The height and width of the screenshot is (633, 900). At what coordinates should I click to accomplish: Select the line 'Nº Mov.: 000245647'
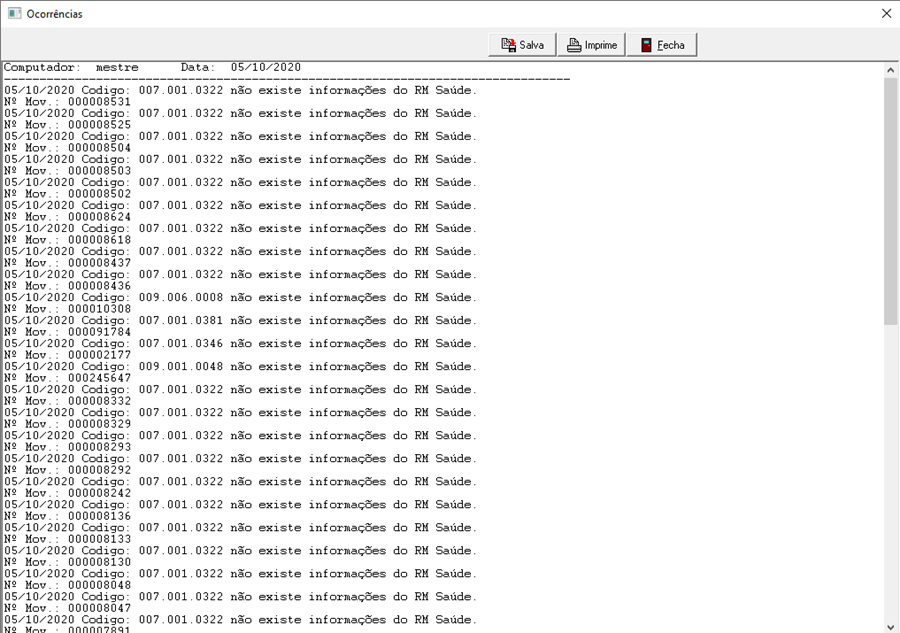68,378
